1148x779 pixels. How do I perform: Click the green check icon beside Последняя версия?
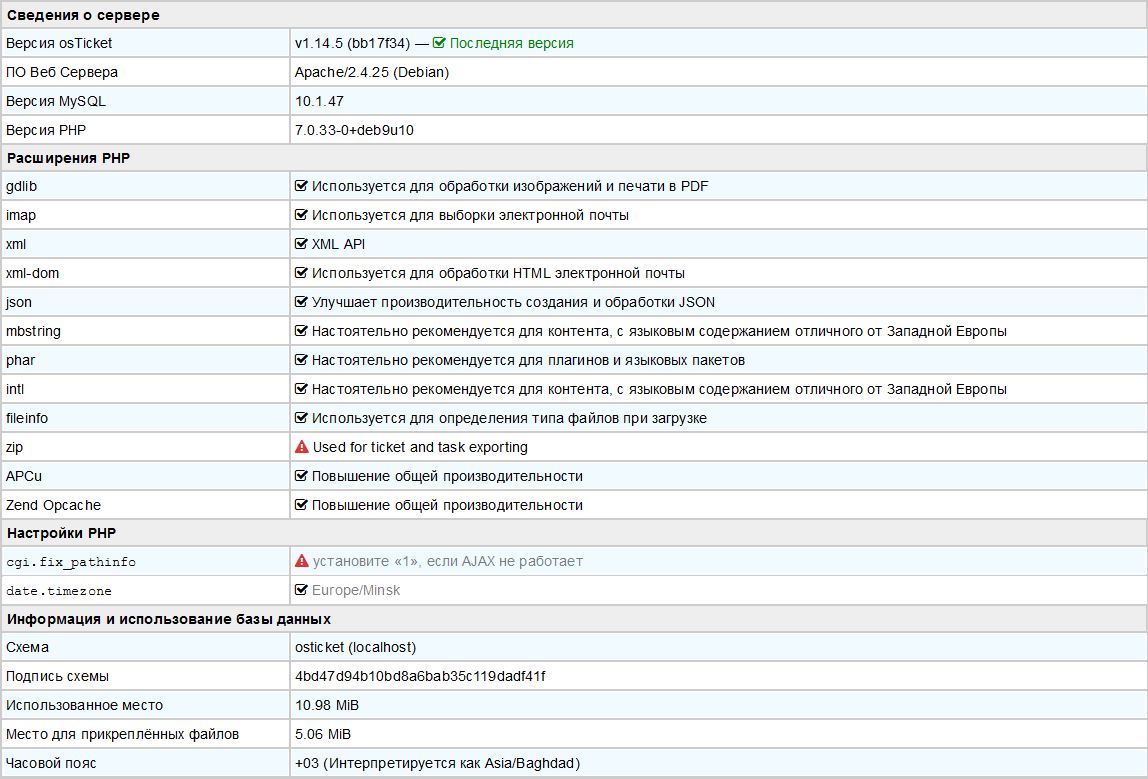pyautogui.click(x=439, y=43)
